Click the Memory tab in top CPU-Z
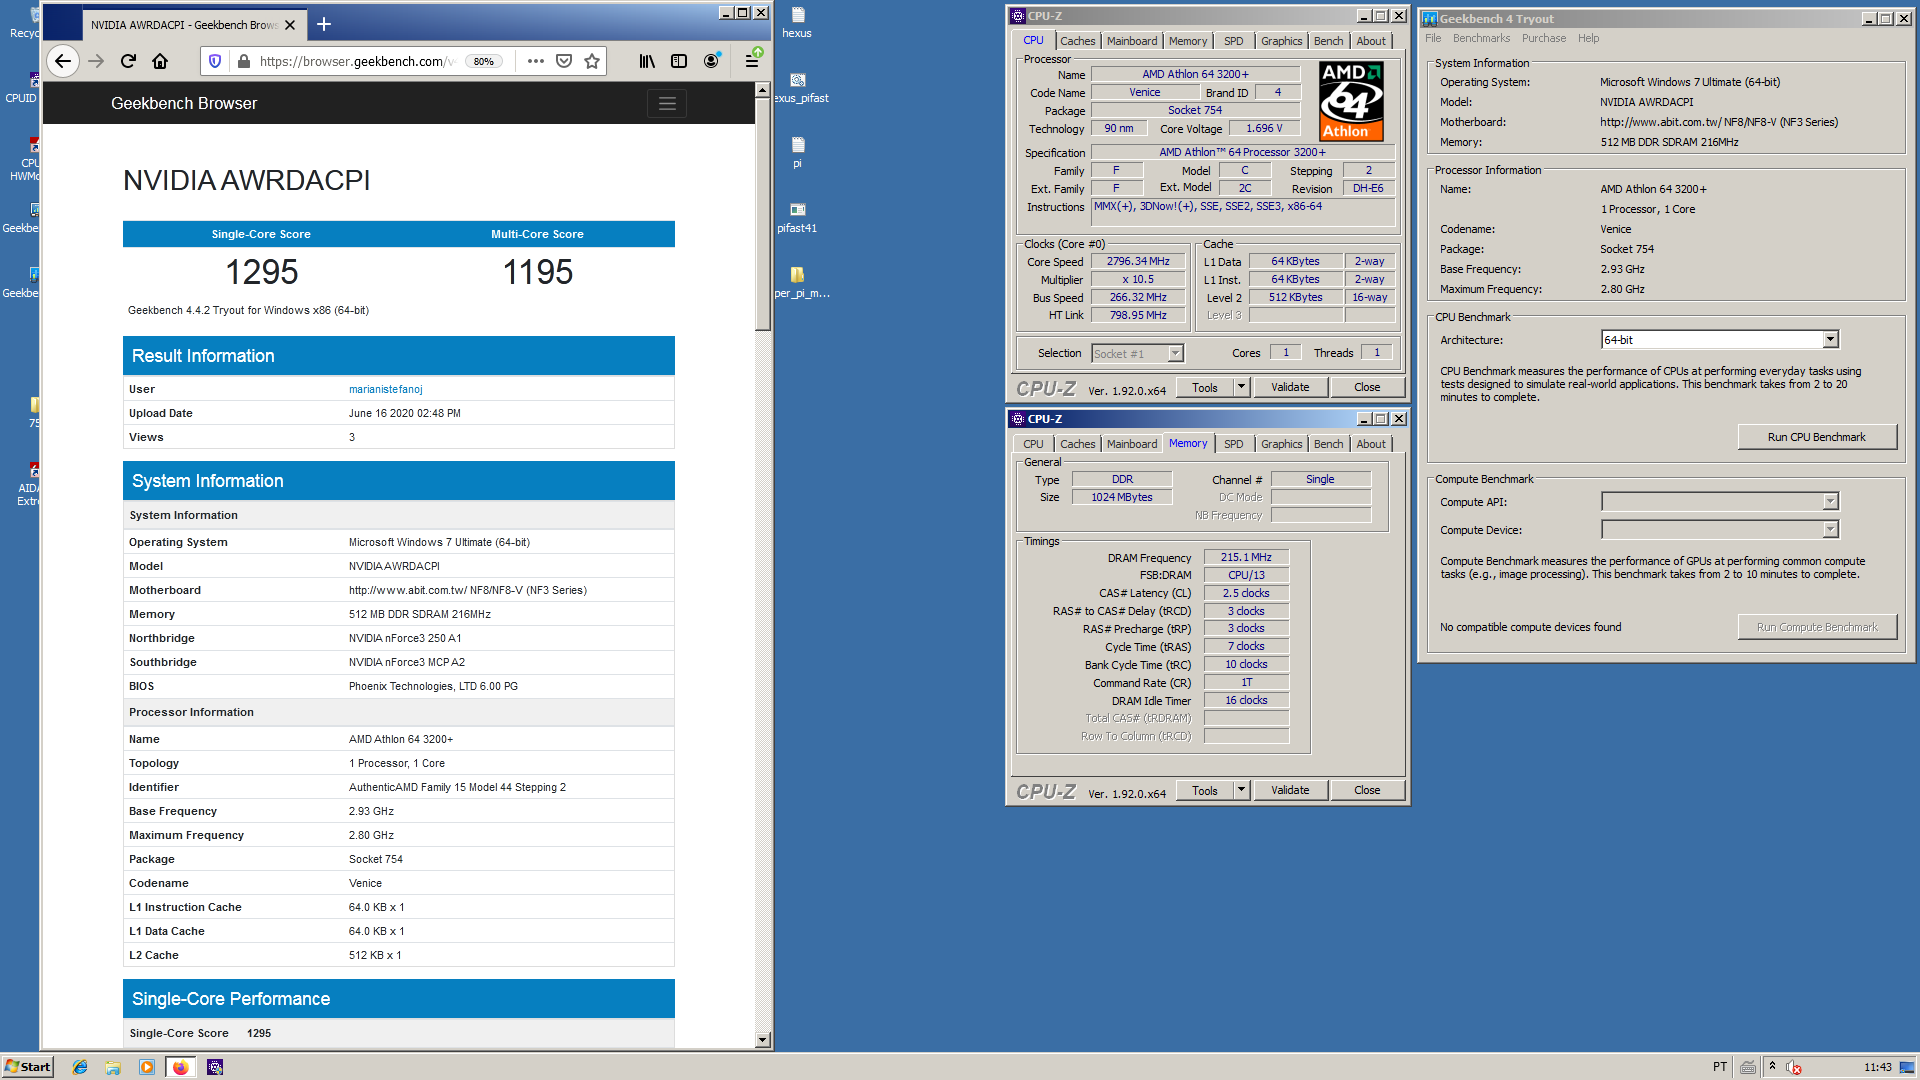The image size is (1920, 1080). pos(1187,41)
